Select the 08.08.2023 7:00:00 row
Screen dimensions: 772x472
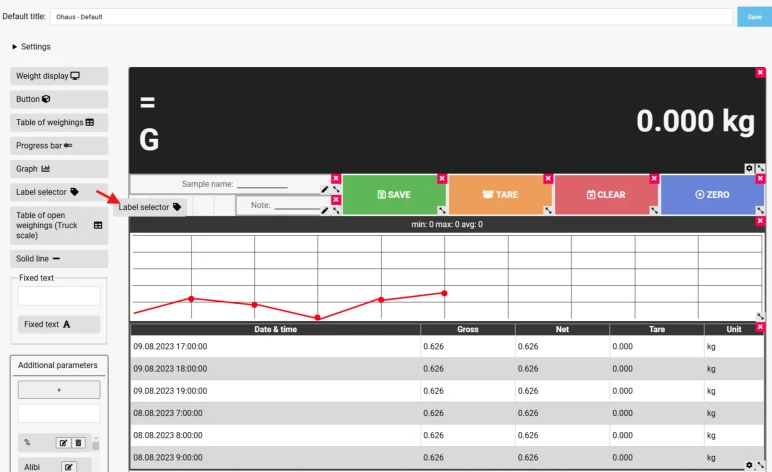pyautogui.click(x=447, y=413)
